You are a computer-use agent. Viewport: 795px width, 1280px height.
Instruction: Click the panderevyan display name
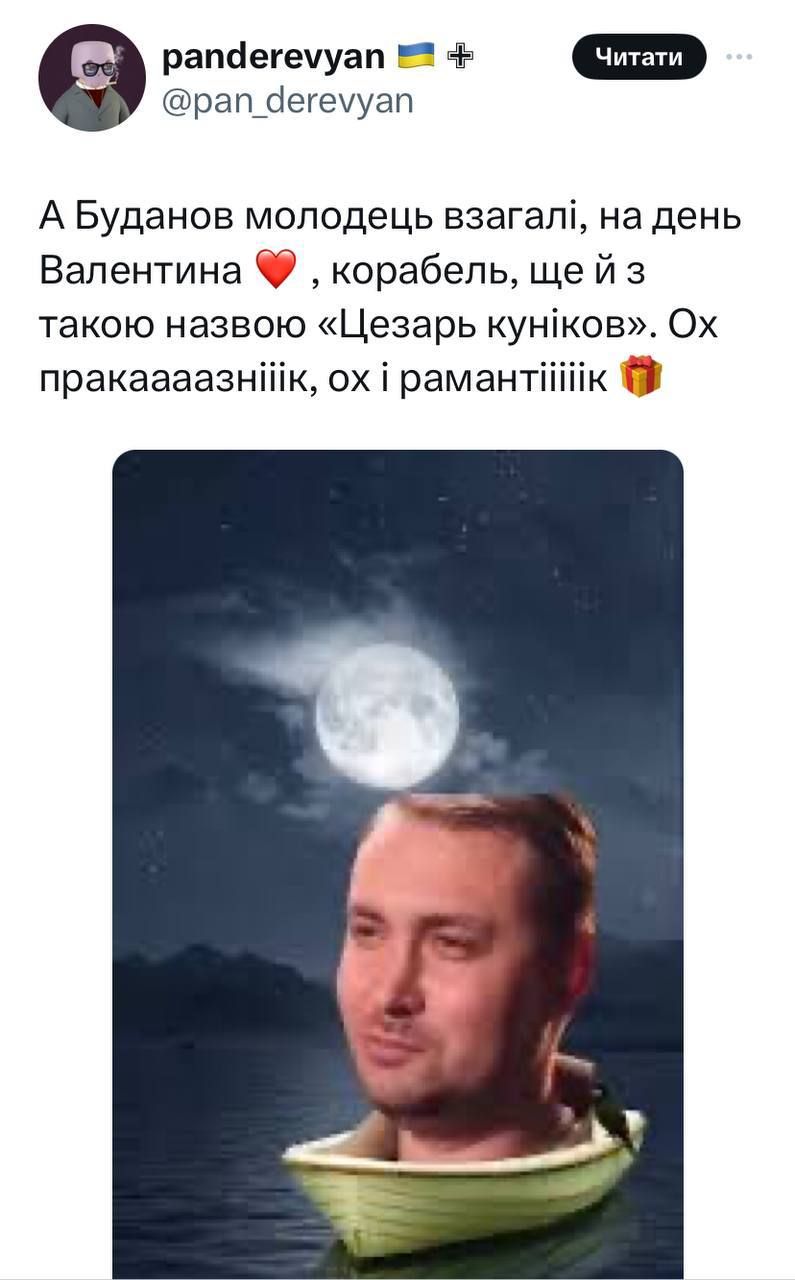273,57
